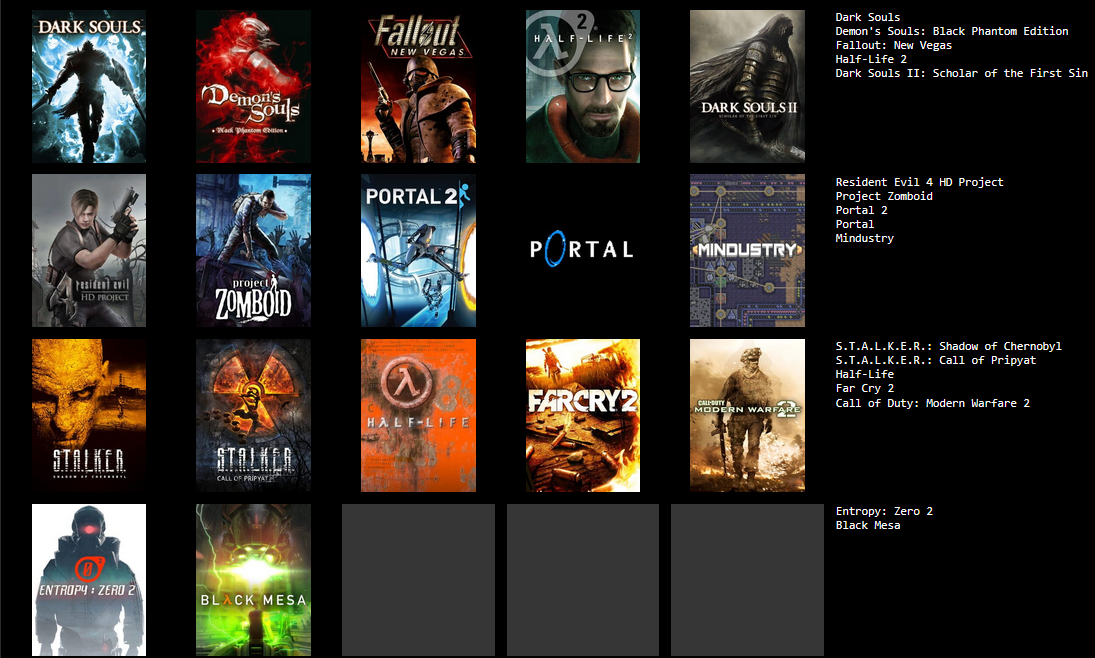Viewport: 1095px width, 658px height.
Task: Click the 'Half-Life 2' list entry
Action: click(871, 59)
